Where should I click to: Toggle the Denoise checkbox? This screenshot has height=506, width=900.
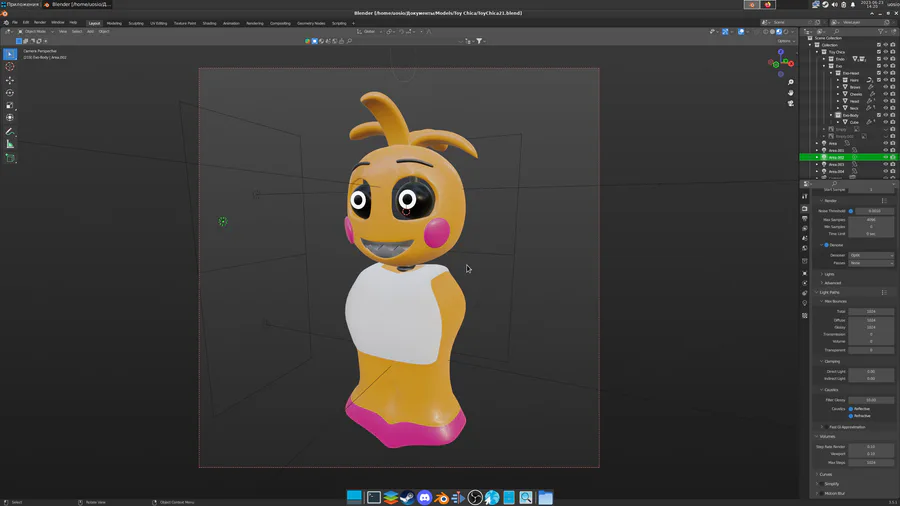pos(827,245)
